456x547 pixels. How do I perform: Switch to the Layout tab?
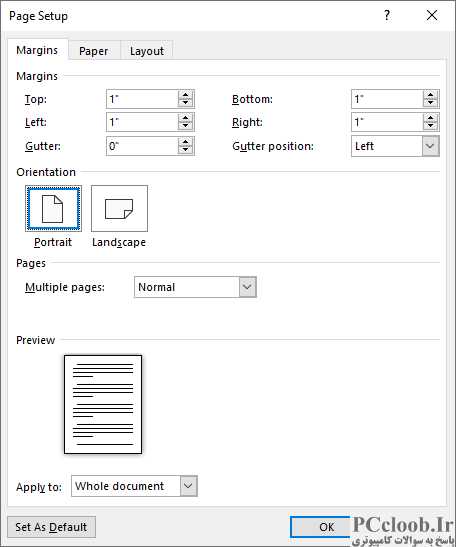click(147, 51)
